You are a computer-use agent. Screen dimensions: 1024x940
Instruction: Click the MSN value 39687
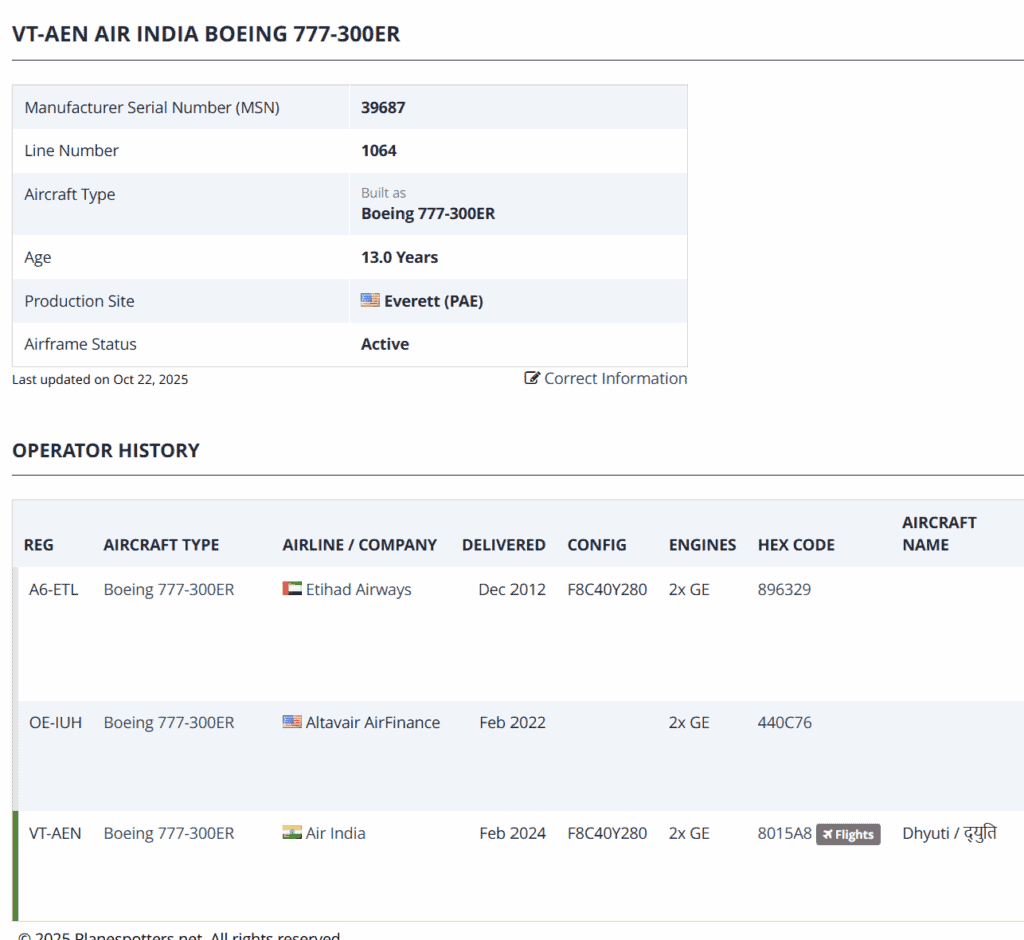point(383,107)
